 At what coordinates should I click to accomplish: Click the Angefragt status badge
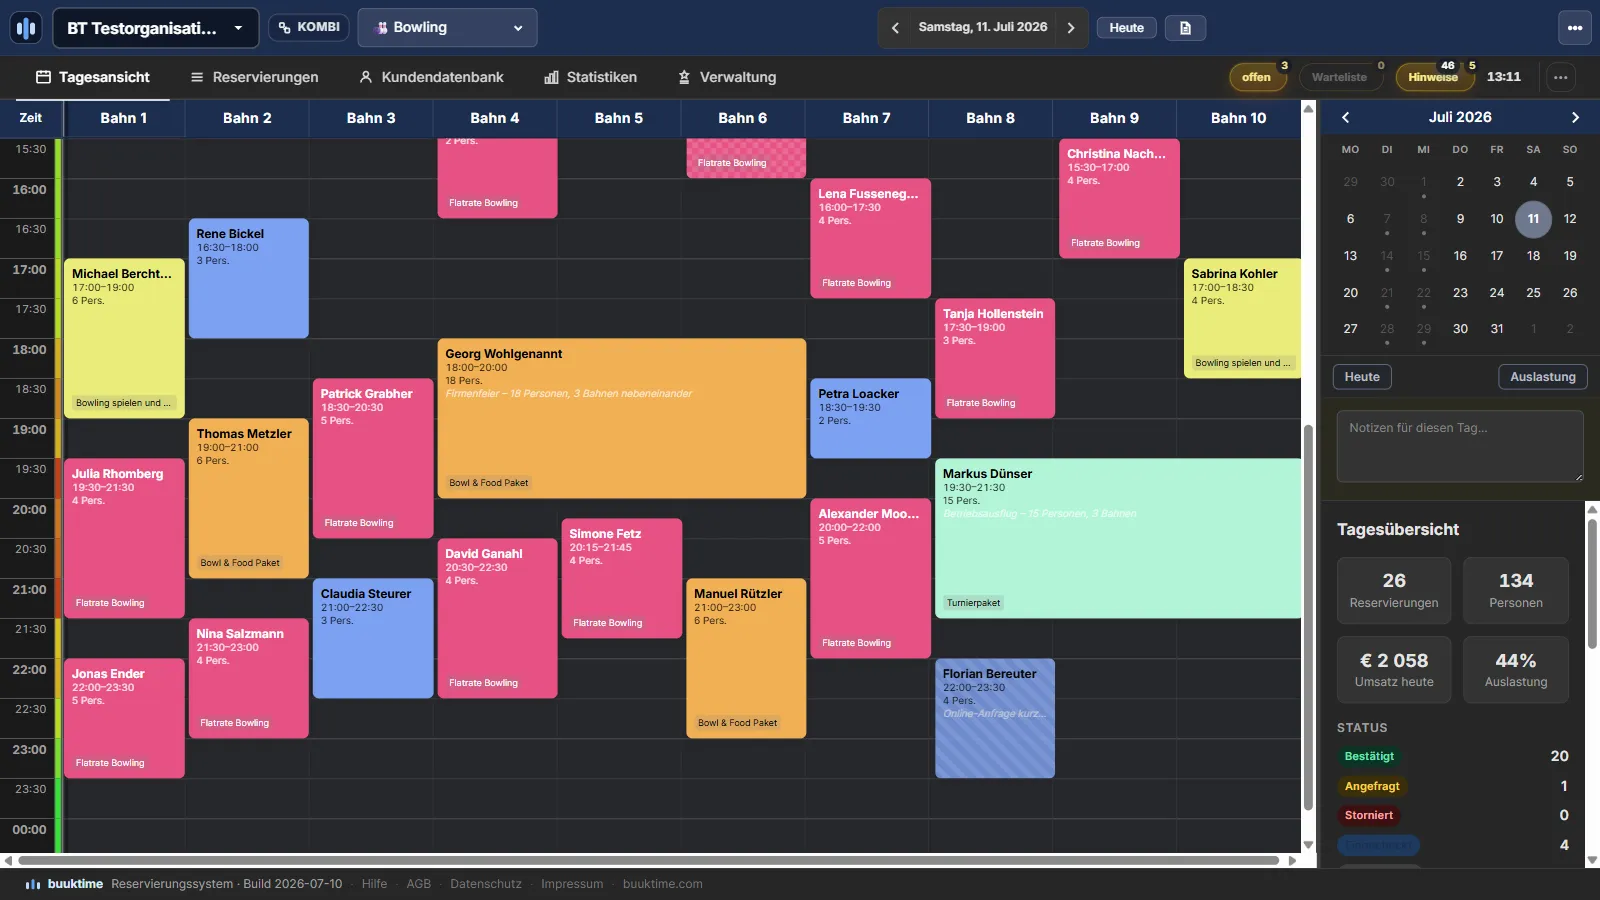coord(1372,786)
